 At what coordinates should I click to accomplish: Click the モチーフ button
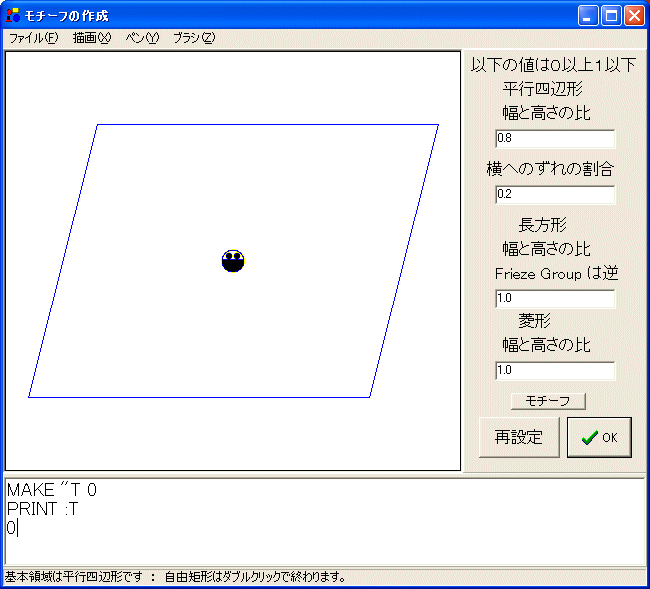[548, 401]
